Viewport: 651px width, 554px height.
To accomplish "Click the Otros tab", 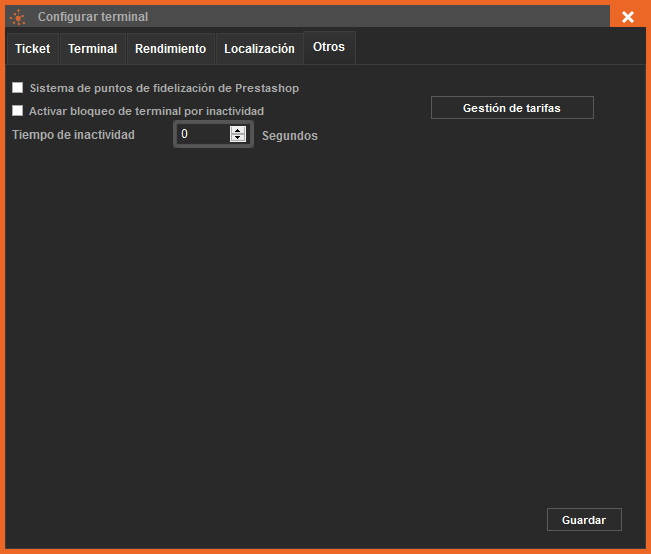I will 329,48.
